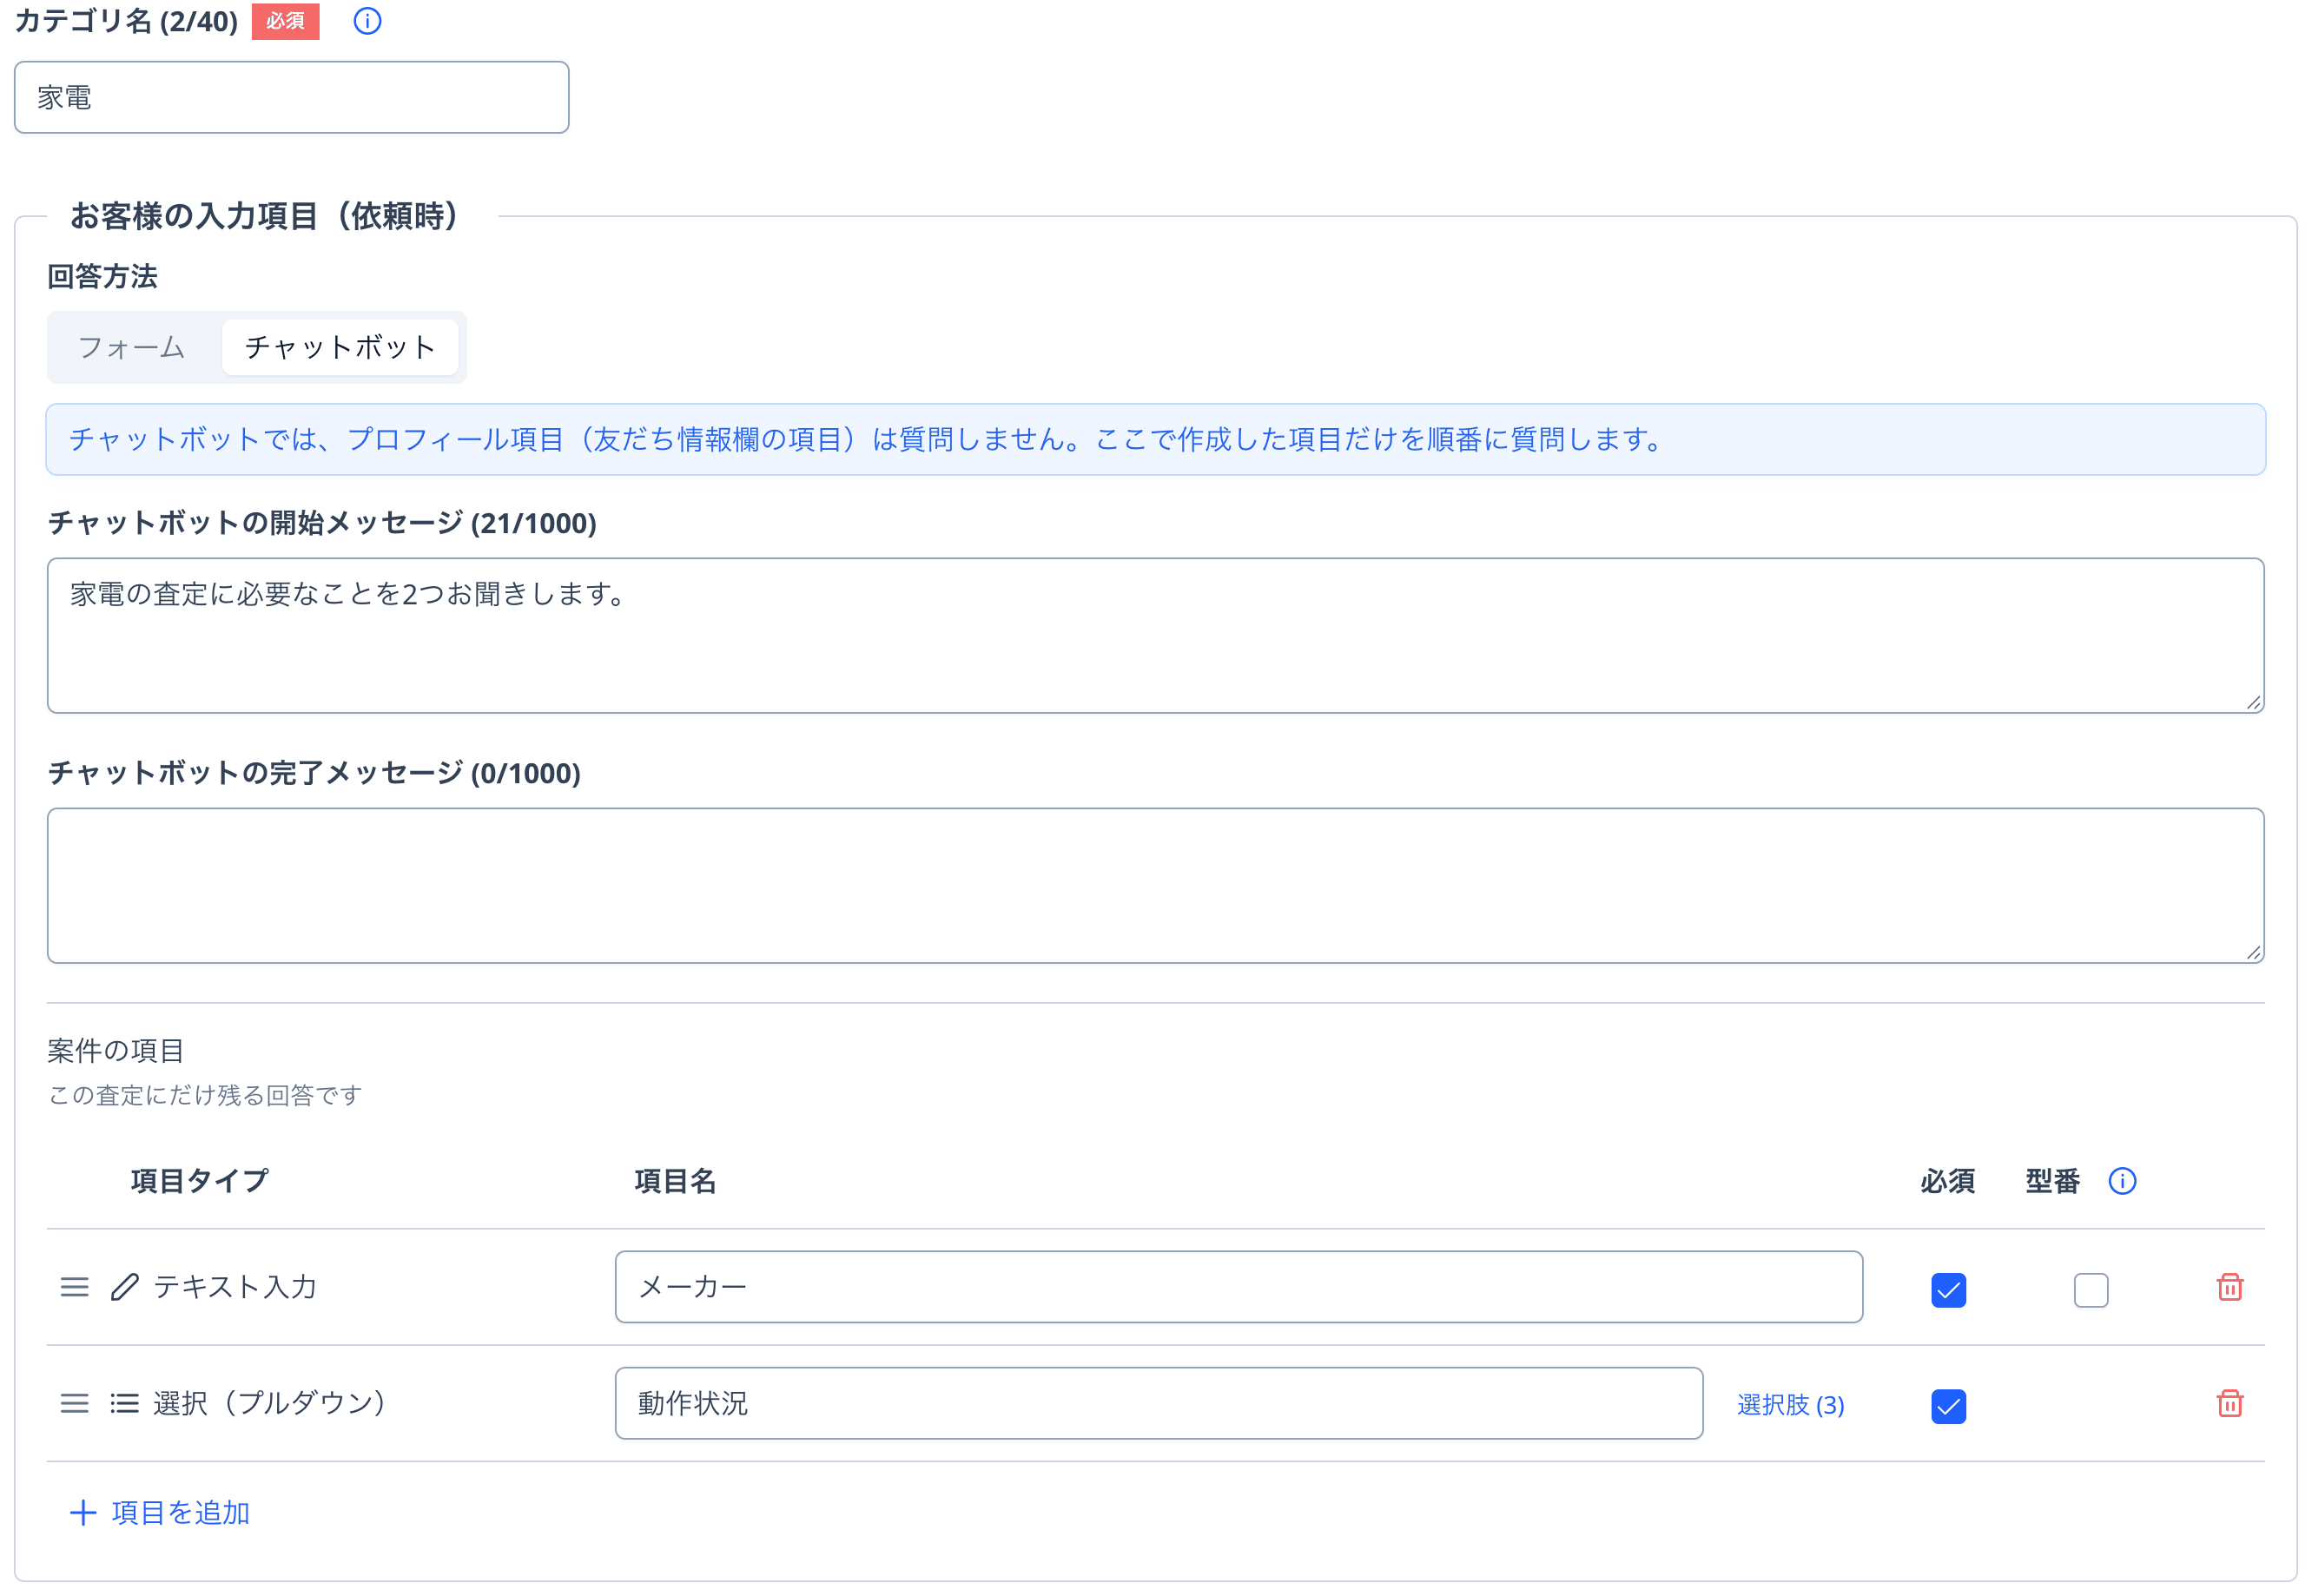Grab the drag handle of the テキスト入力 row

tap(75, 1287)
